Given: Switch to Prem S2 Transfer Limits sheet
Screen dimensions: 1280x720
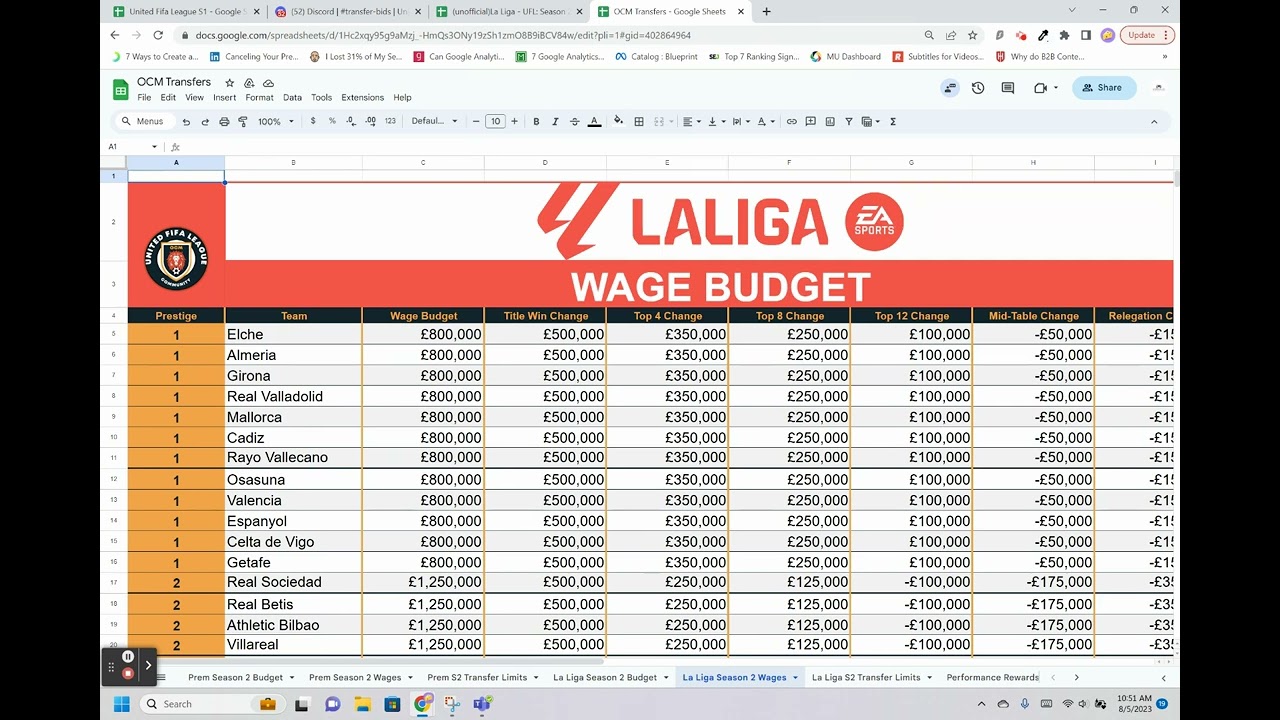Looking at the screenshot, I should point(477,678).
